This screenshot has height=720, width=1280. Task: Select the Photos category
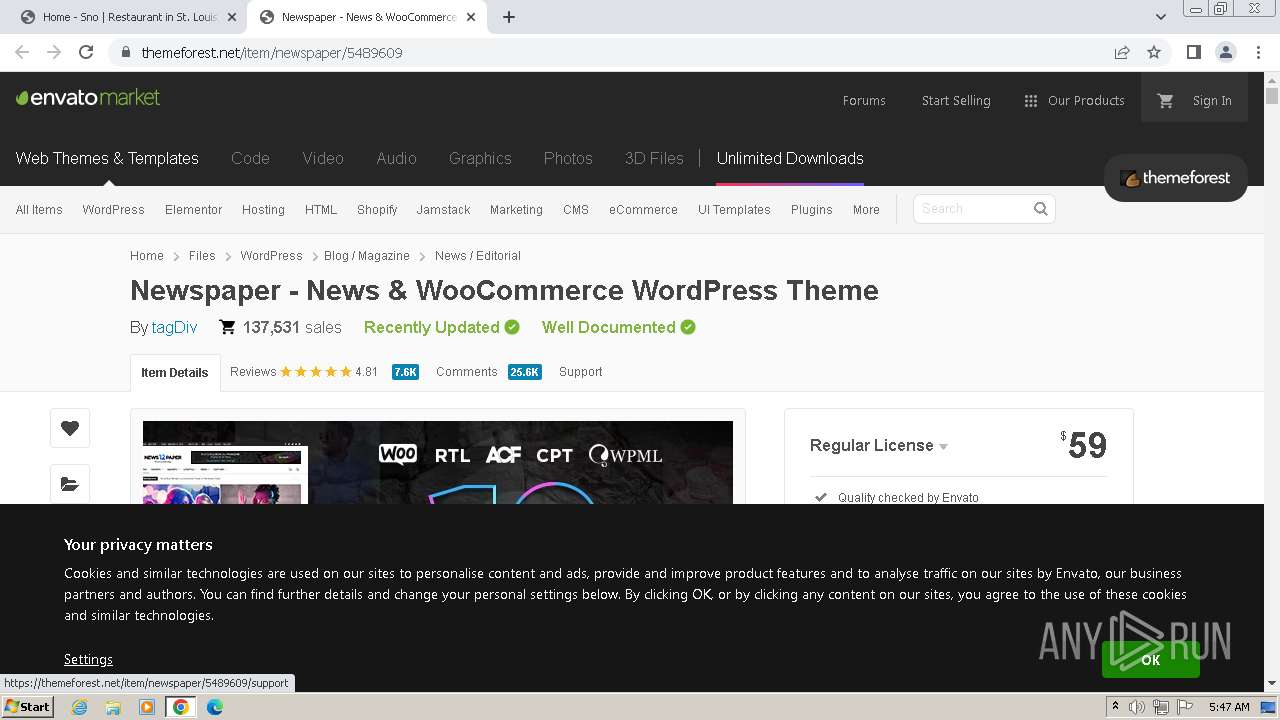click(x=568, y=158)
